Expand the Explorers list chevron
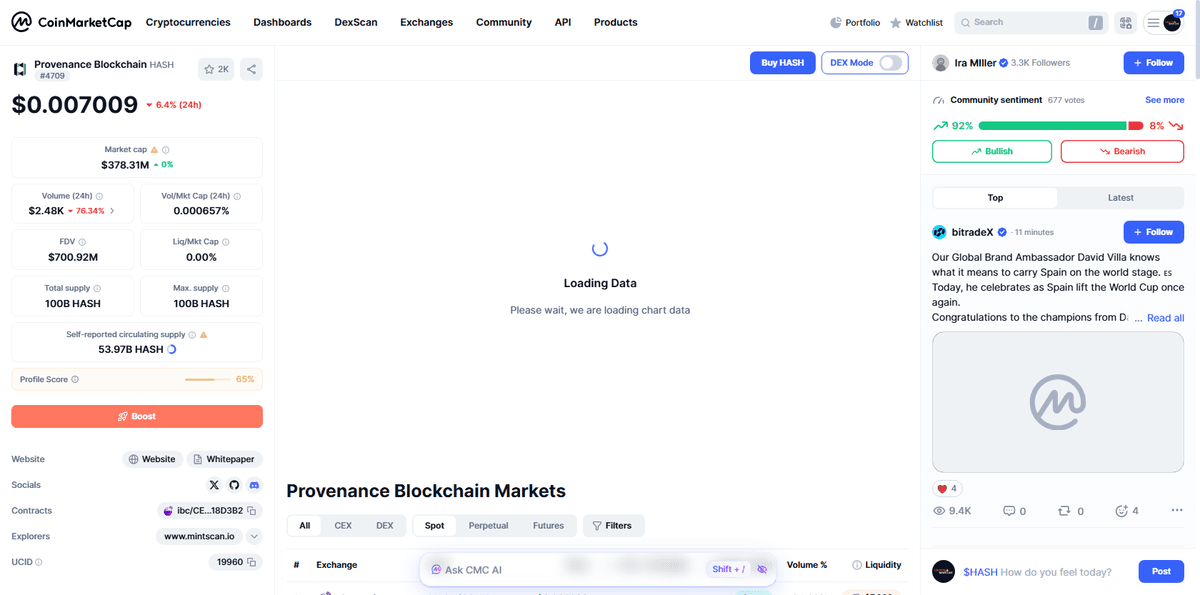 point(254,536)
